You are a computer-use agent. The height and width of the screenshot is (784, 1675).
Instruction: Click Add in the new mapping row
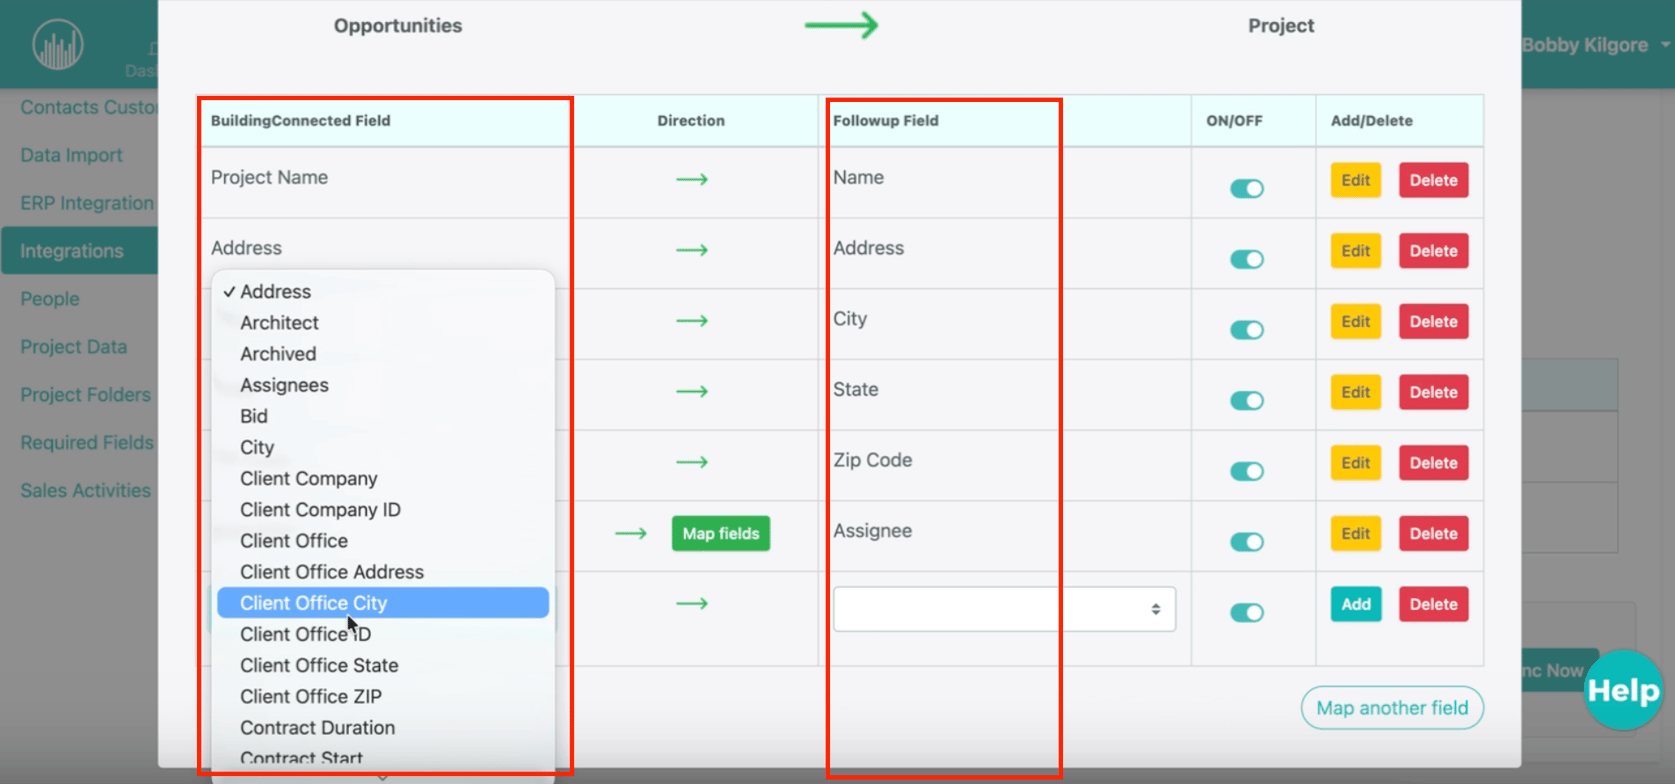(x=1355, y=604)
